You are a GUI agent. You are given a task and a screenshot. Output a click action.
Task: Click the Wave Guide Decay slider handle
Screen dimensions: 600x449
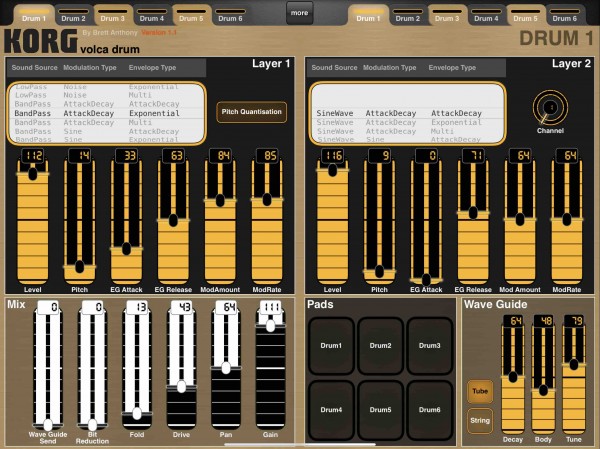[513, 377]
